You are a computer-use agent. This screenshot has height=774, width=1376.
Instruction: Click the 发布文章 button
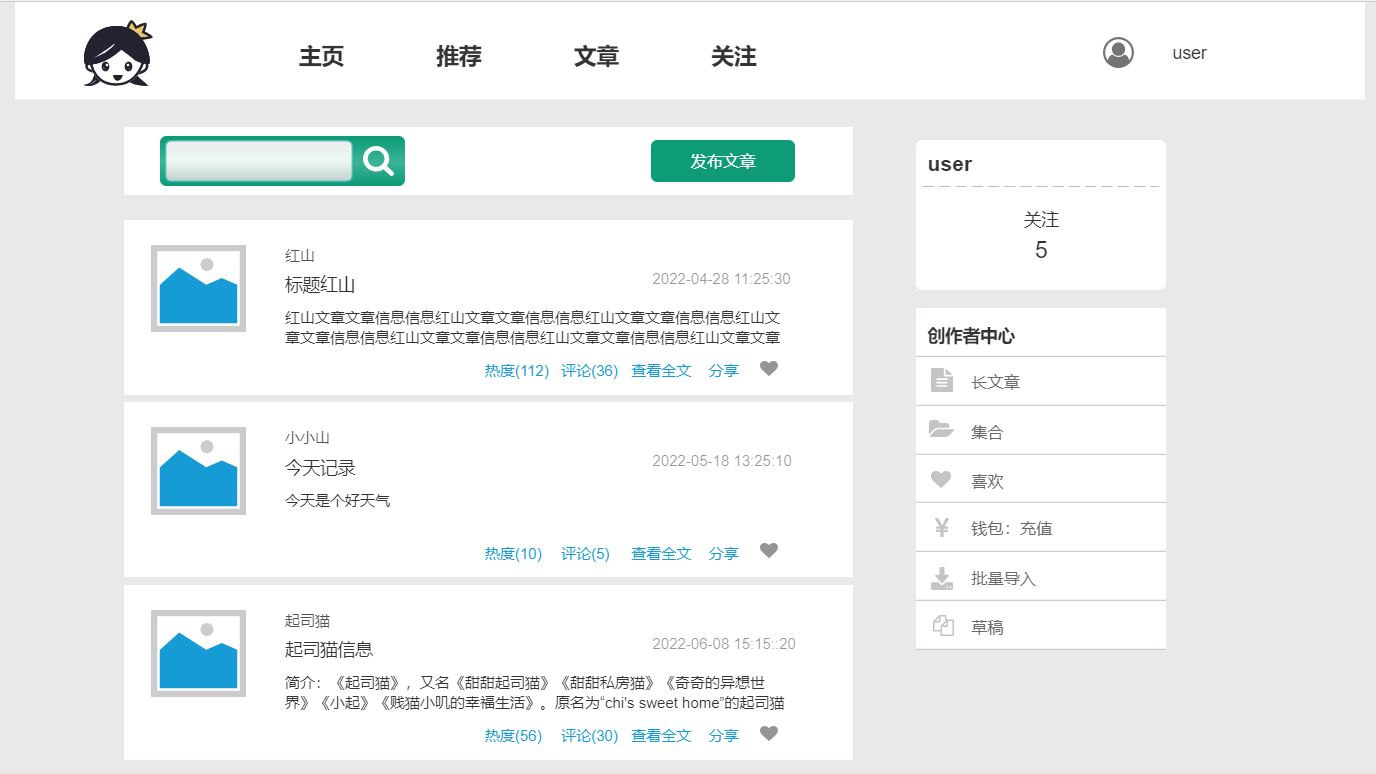[x=722, y=160]
